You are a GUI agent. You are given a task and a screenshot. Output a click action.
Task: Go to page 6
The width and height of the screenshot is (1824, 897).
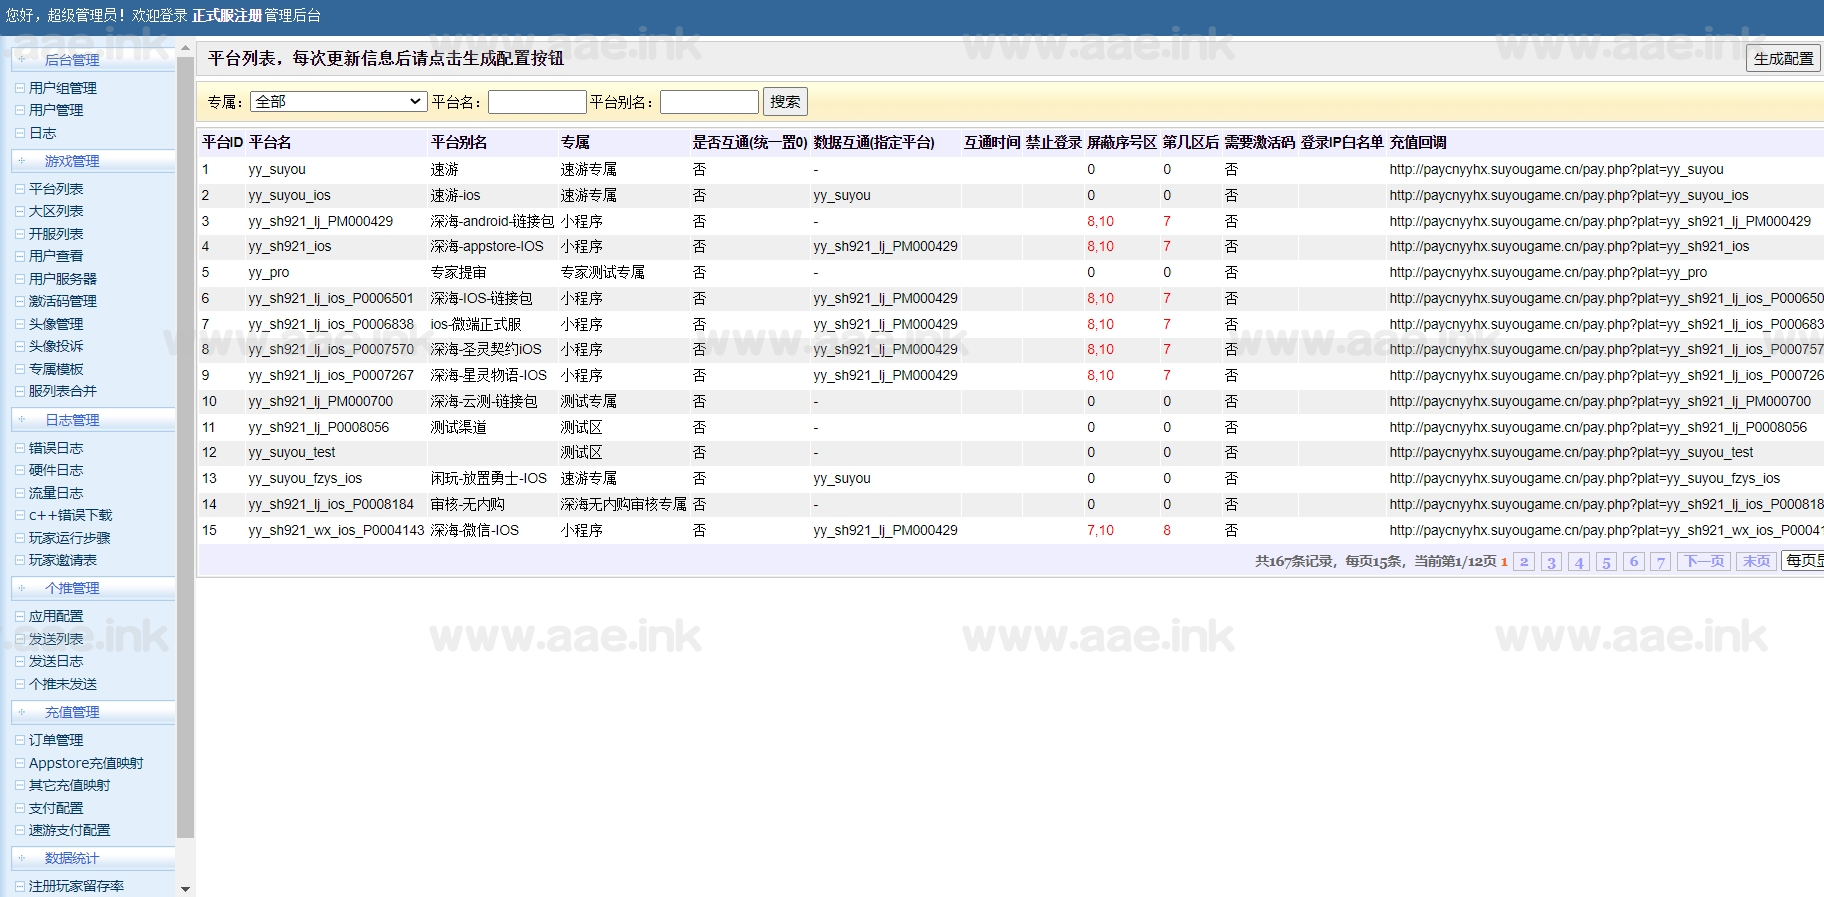pos(1633,562)
